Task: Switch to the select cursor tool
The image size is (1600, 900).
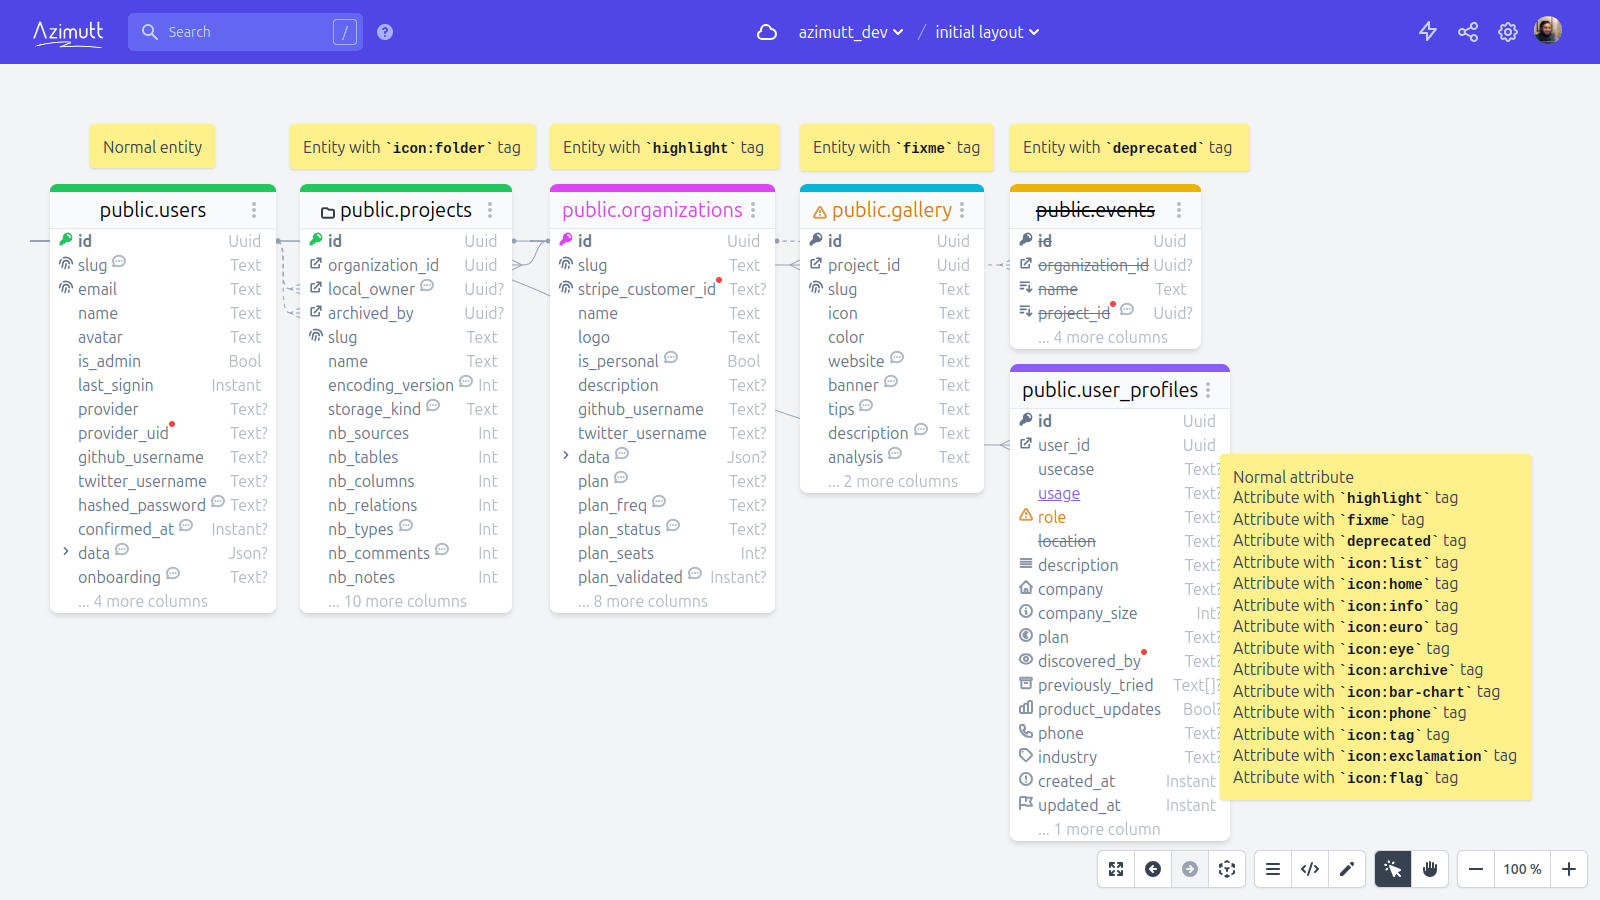Action: click(x=1393, y=869)
